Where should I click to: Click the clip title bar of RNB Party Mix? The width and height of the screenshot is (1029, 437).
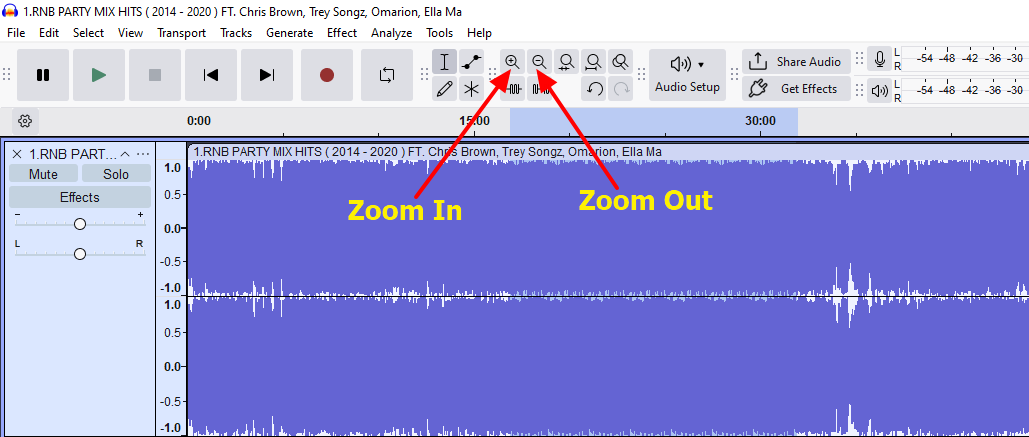point(608,152)
